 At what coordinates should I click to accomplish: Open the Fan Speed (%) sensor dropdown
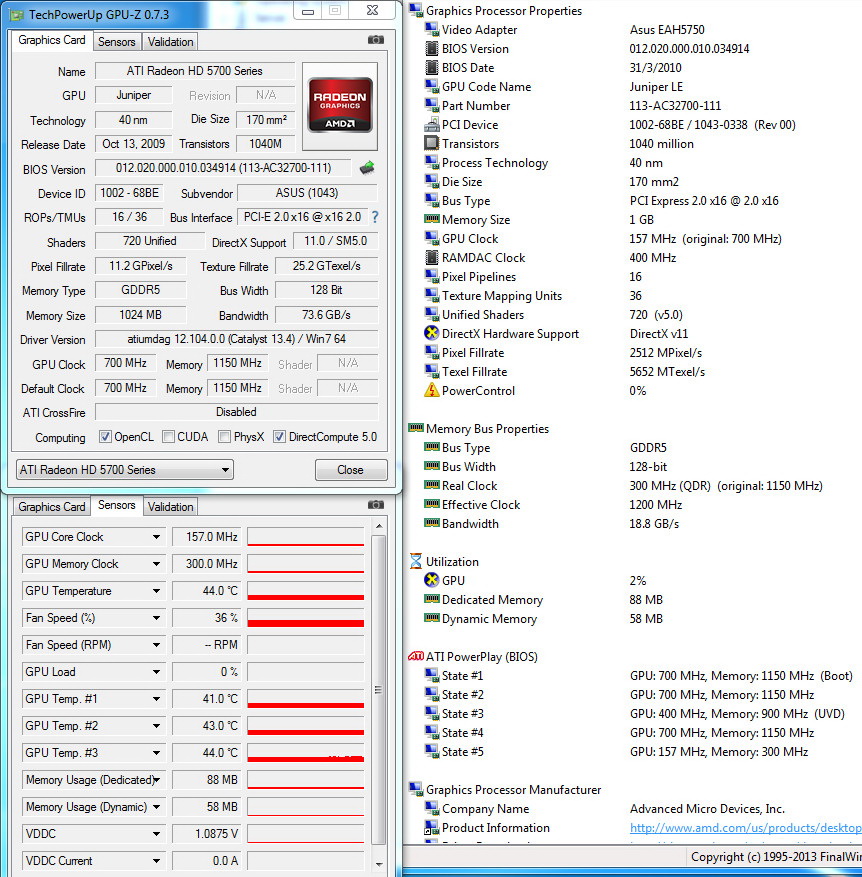click(x=156, y=618)
